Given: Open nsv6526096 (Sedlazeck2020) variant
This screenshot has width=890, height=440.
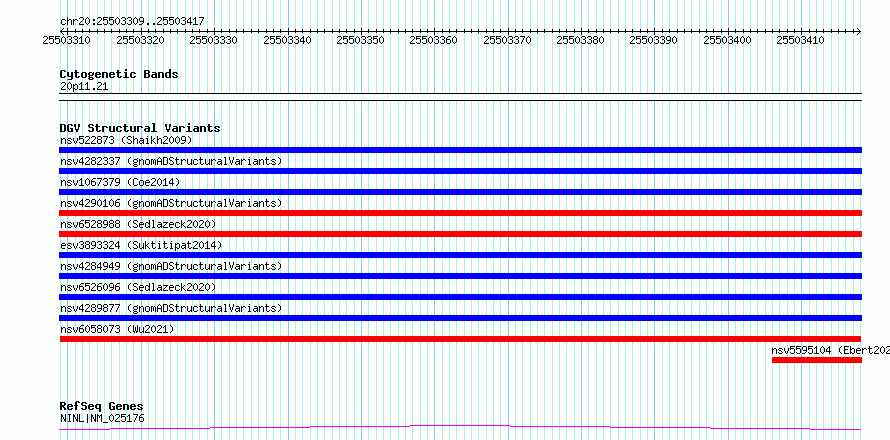Looking at the screenshot, I should [138, 287].
